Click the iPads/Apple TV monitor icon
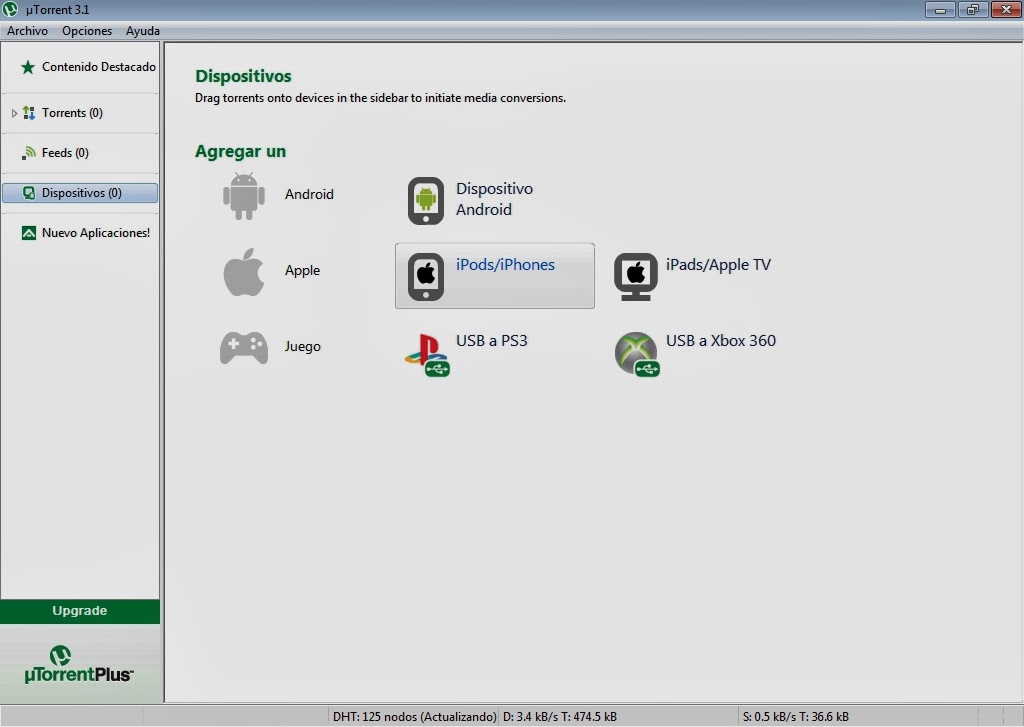The height and width of the screenshot is (727, 1024). pyautogui.click(x=635, y=276)
